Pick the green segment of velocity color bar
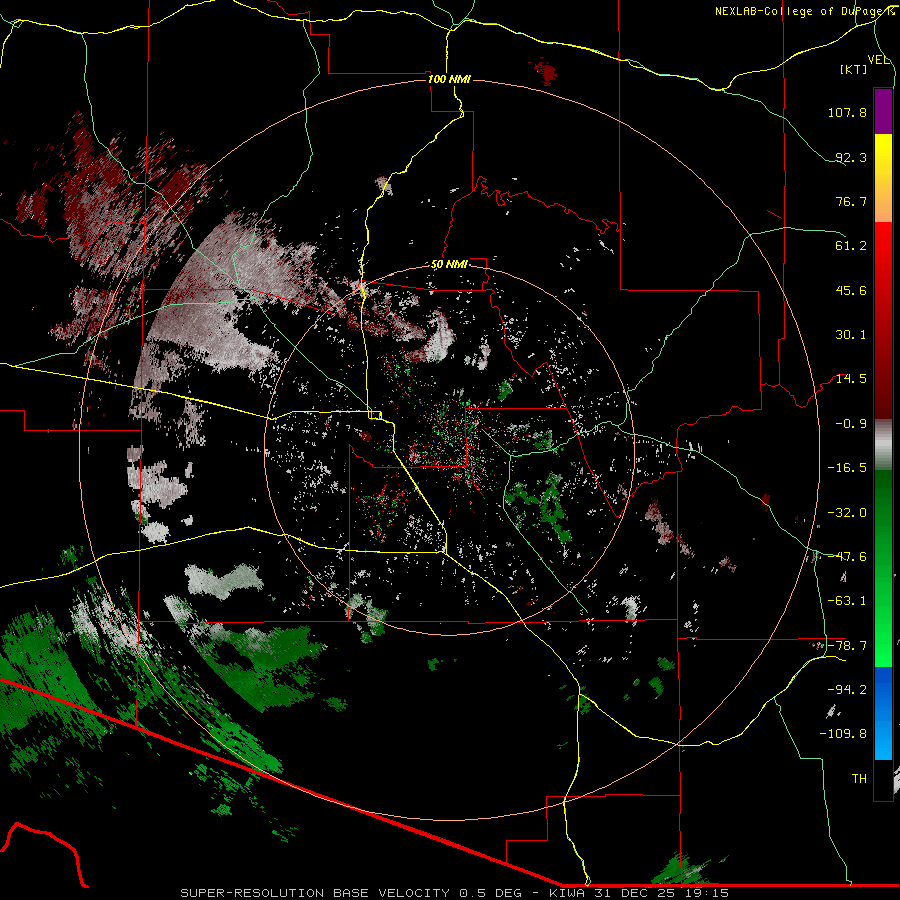 pyautogui.click(x=883, y=568)
